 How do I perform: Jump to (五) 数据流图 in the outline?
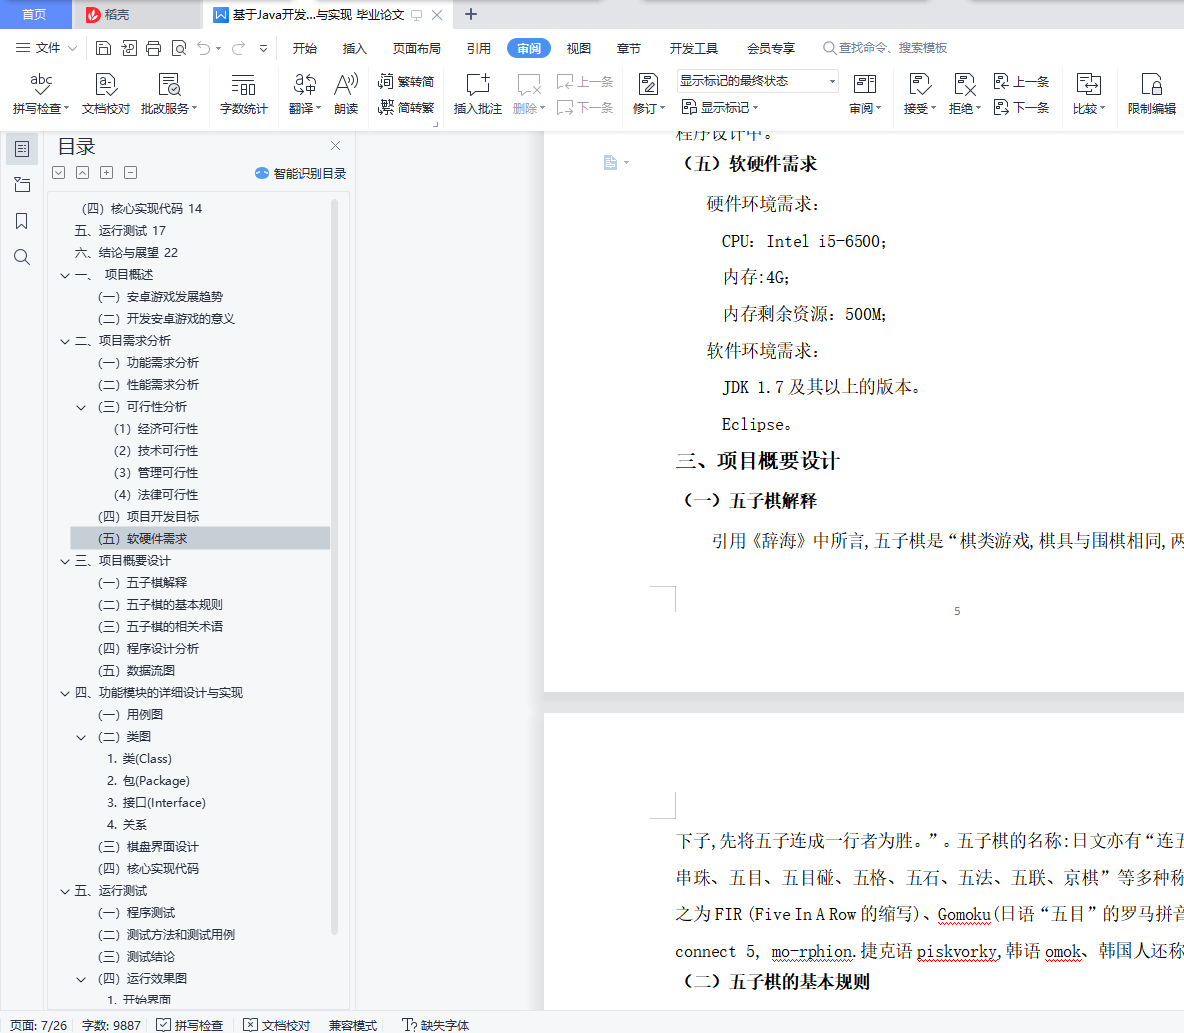[x=137, y=671]
